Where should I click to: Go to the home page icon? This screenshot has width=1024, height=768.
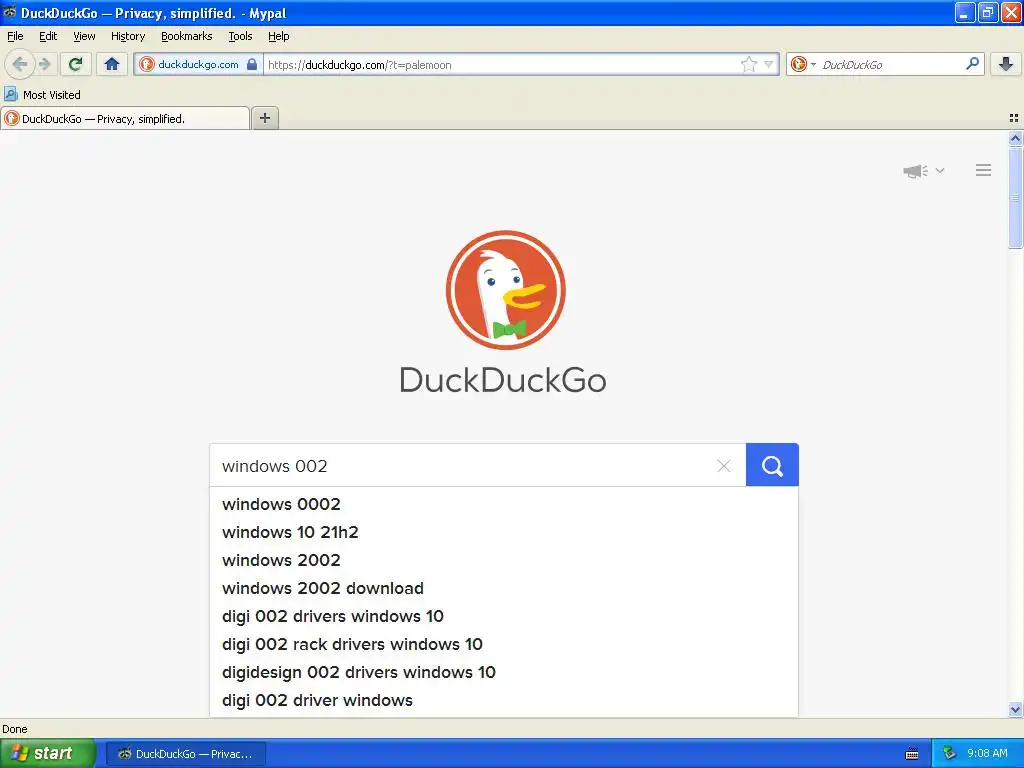point(112,64)
